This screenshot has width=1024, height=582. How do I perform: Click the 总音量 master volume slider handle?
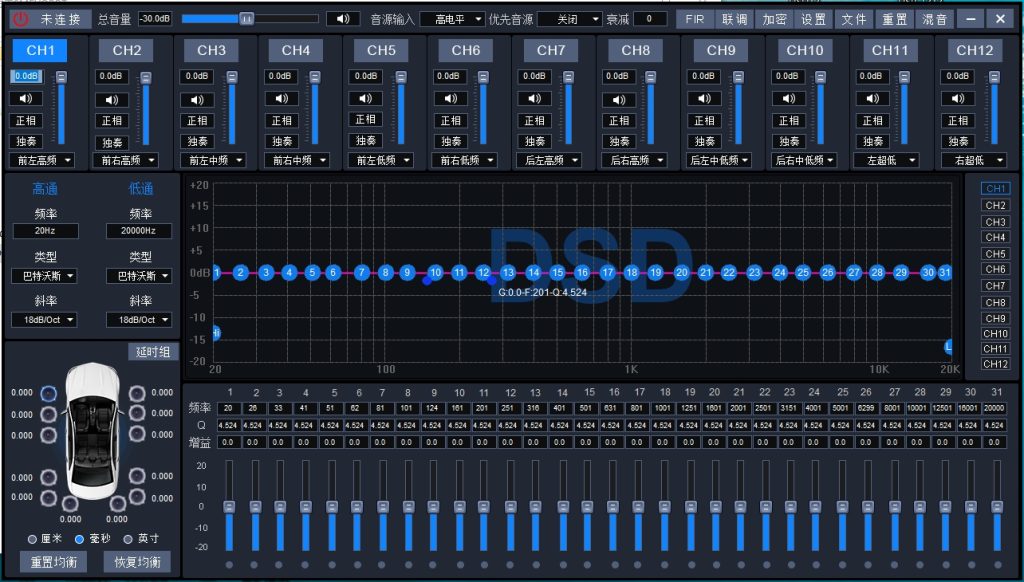tap(246, 19)
